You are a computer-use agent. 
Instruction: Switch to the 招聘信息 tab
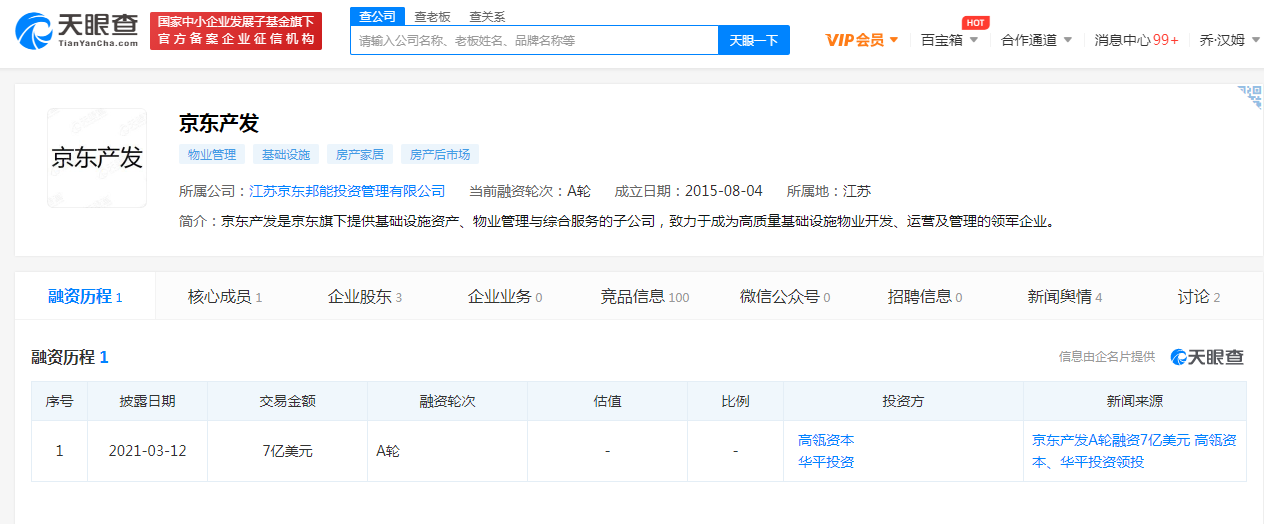click(925, 296)
